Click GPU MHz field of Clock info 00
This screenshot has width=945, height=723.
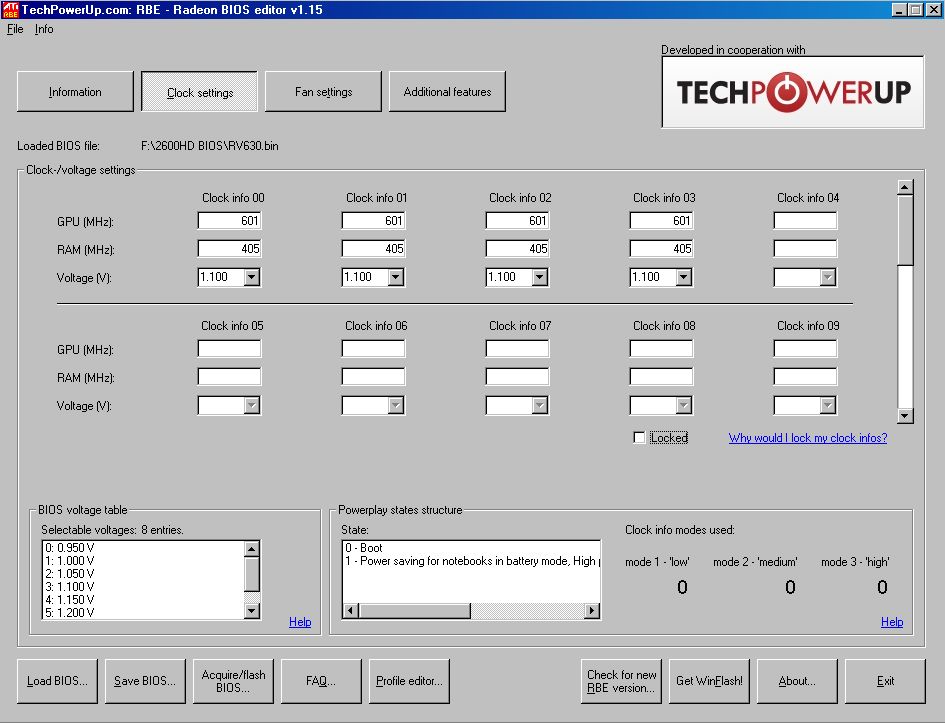[229, 221]
